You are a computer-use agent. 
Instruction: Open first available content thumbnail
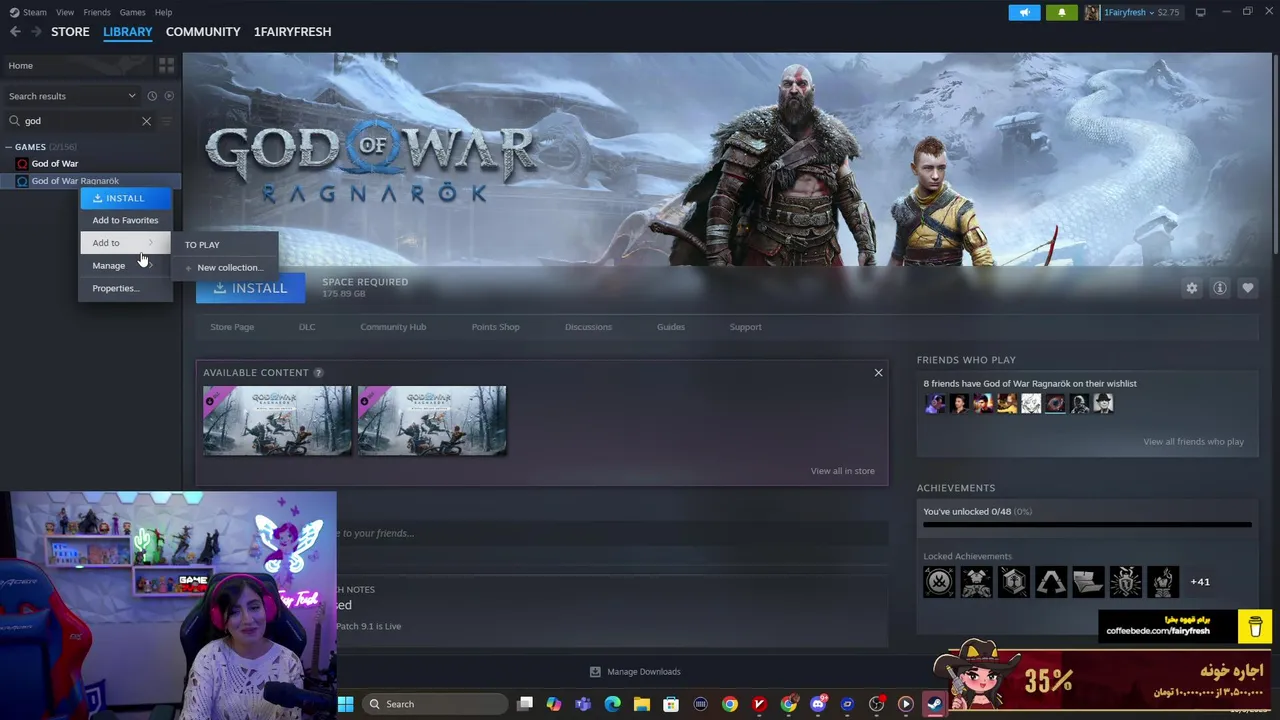click(277, 421)
